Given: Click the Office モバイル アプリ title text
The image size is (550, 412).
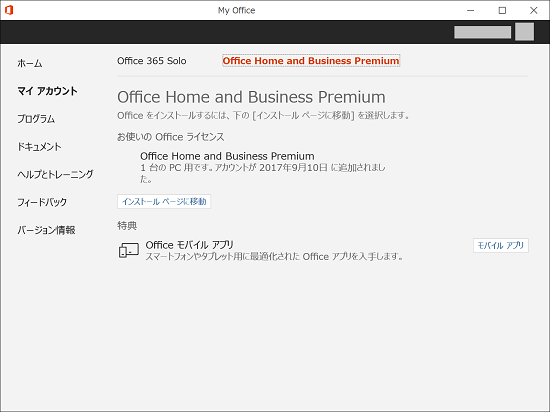Looking at the screenshot, I should coord(189,245).
